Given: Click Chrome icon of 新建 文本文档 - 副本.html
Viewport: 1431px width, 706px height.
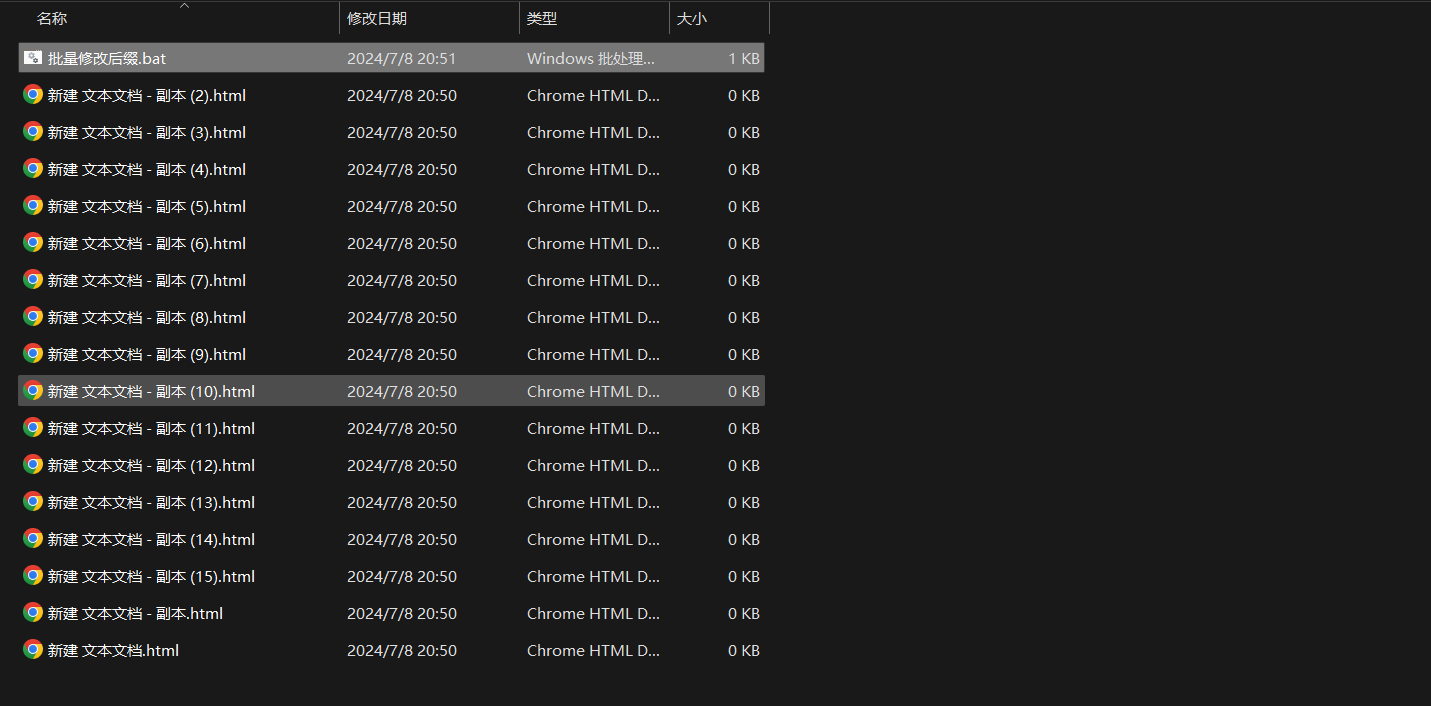Looking at the screenshot, I should pyautogui.click(x=33, y=613).
